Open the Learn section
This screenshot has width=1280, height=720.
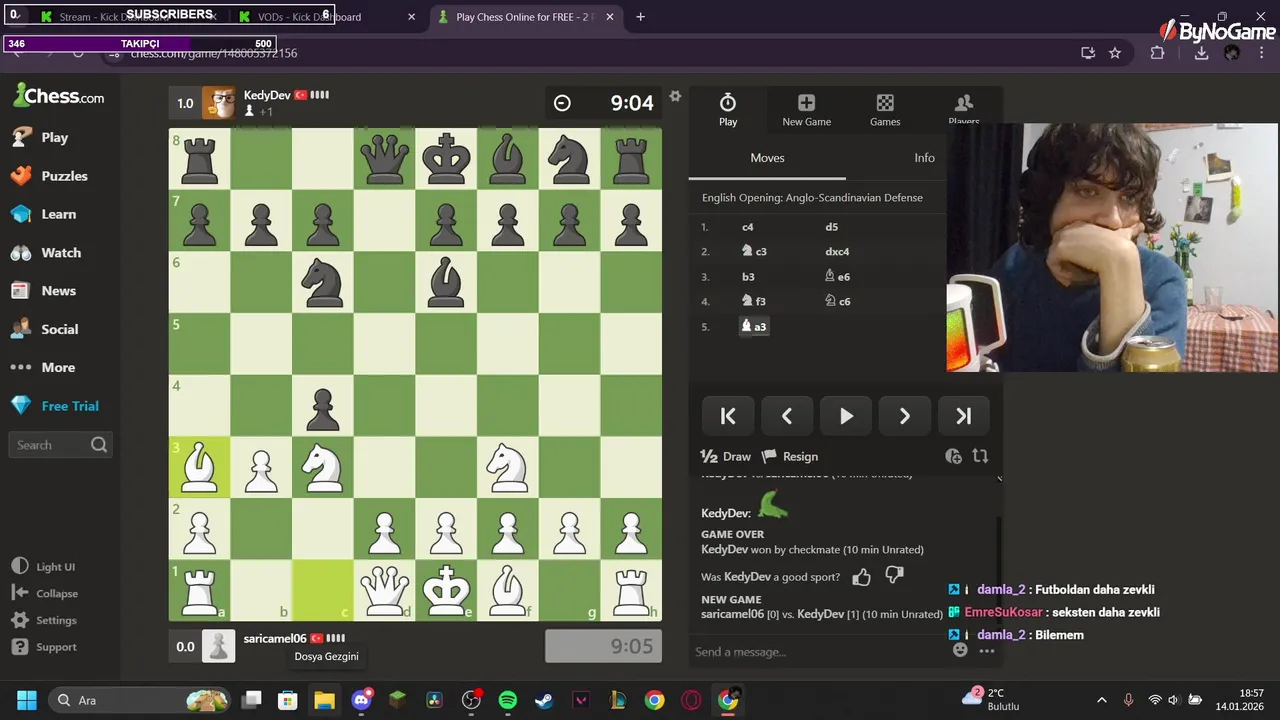[x=43, y=214]
